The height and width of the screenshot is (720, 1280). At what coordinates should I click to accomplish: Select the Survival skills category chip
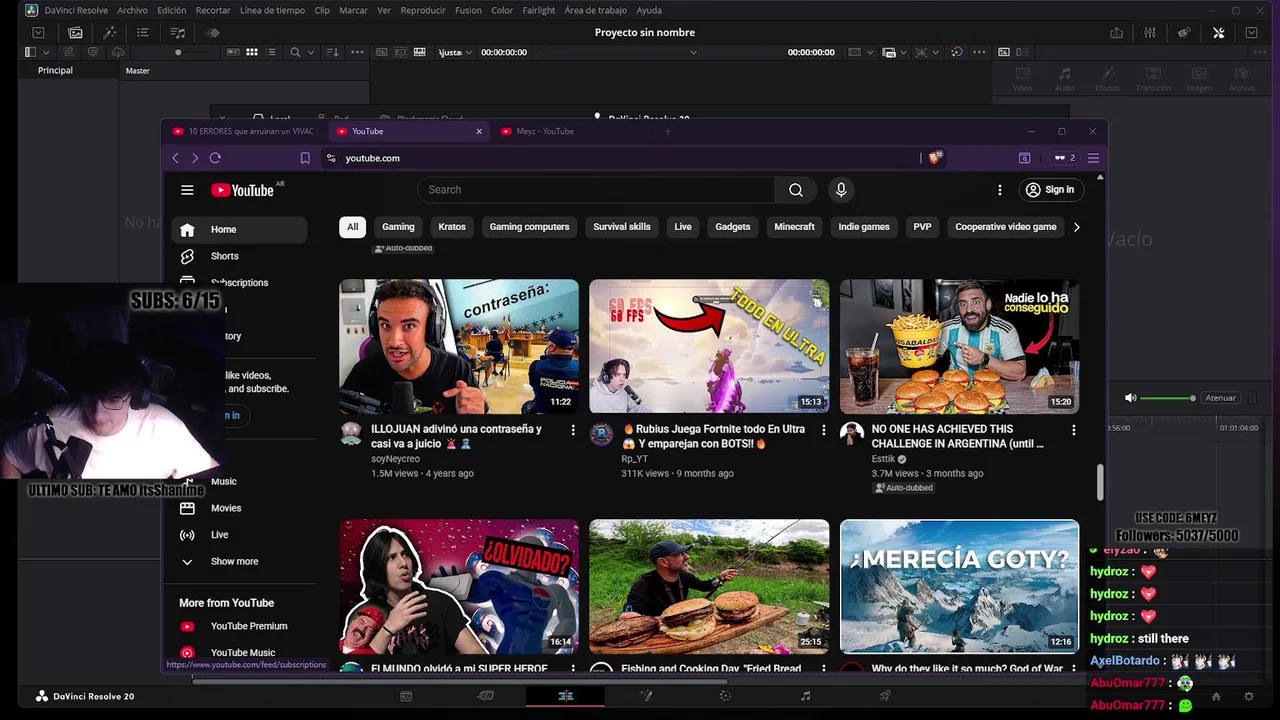coord(622,227)
